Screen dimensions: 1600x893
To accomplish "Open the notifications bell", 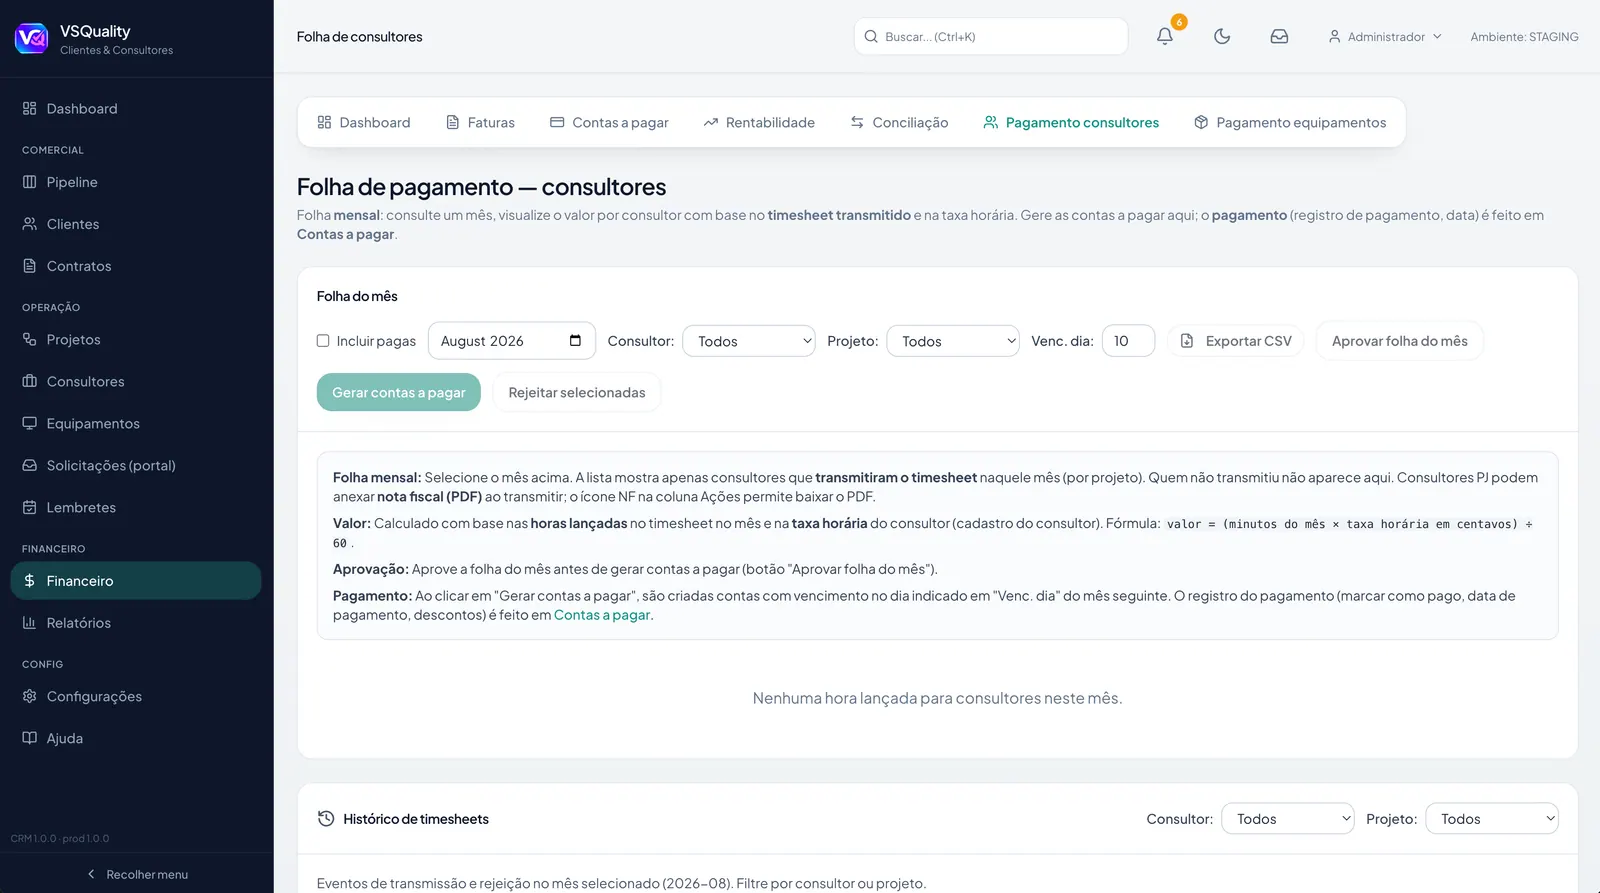I will tap(1165, 36).
